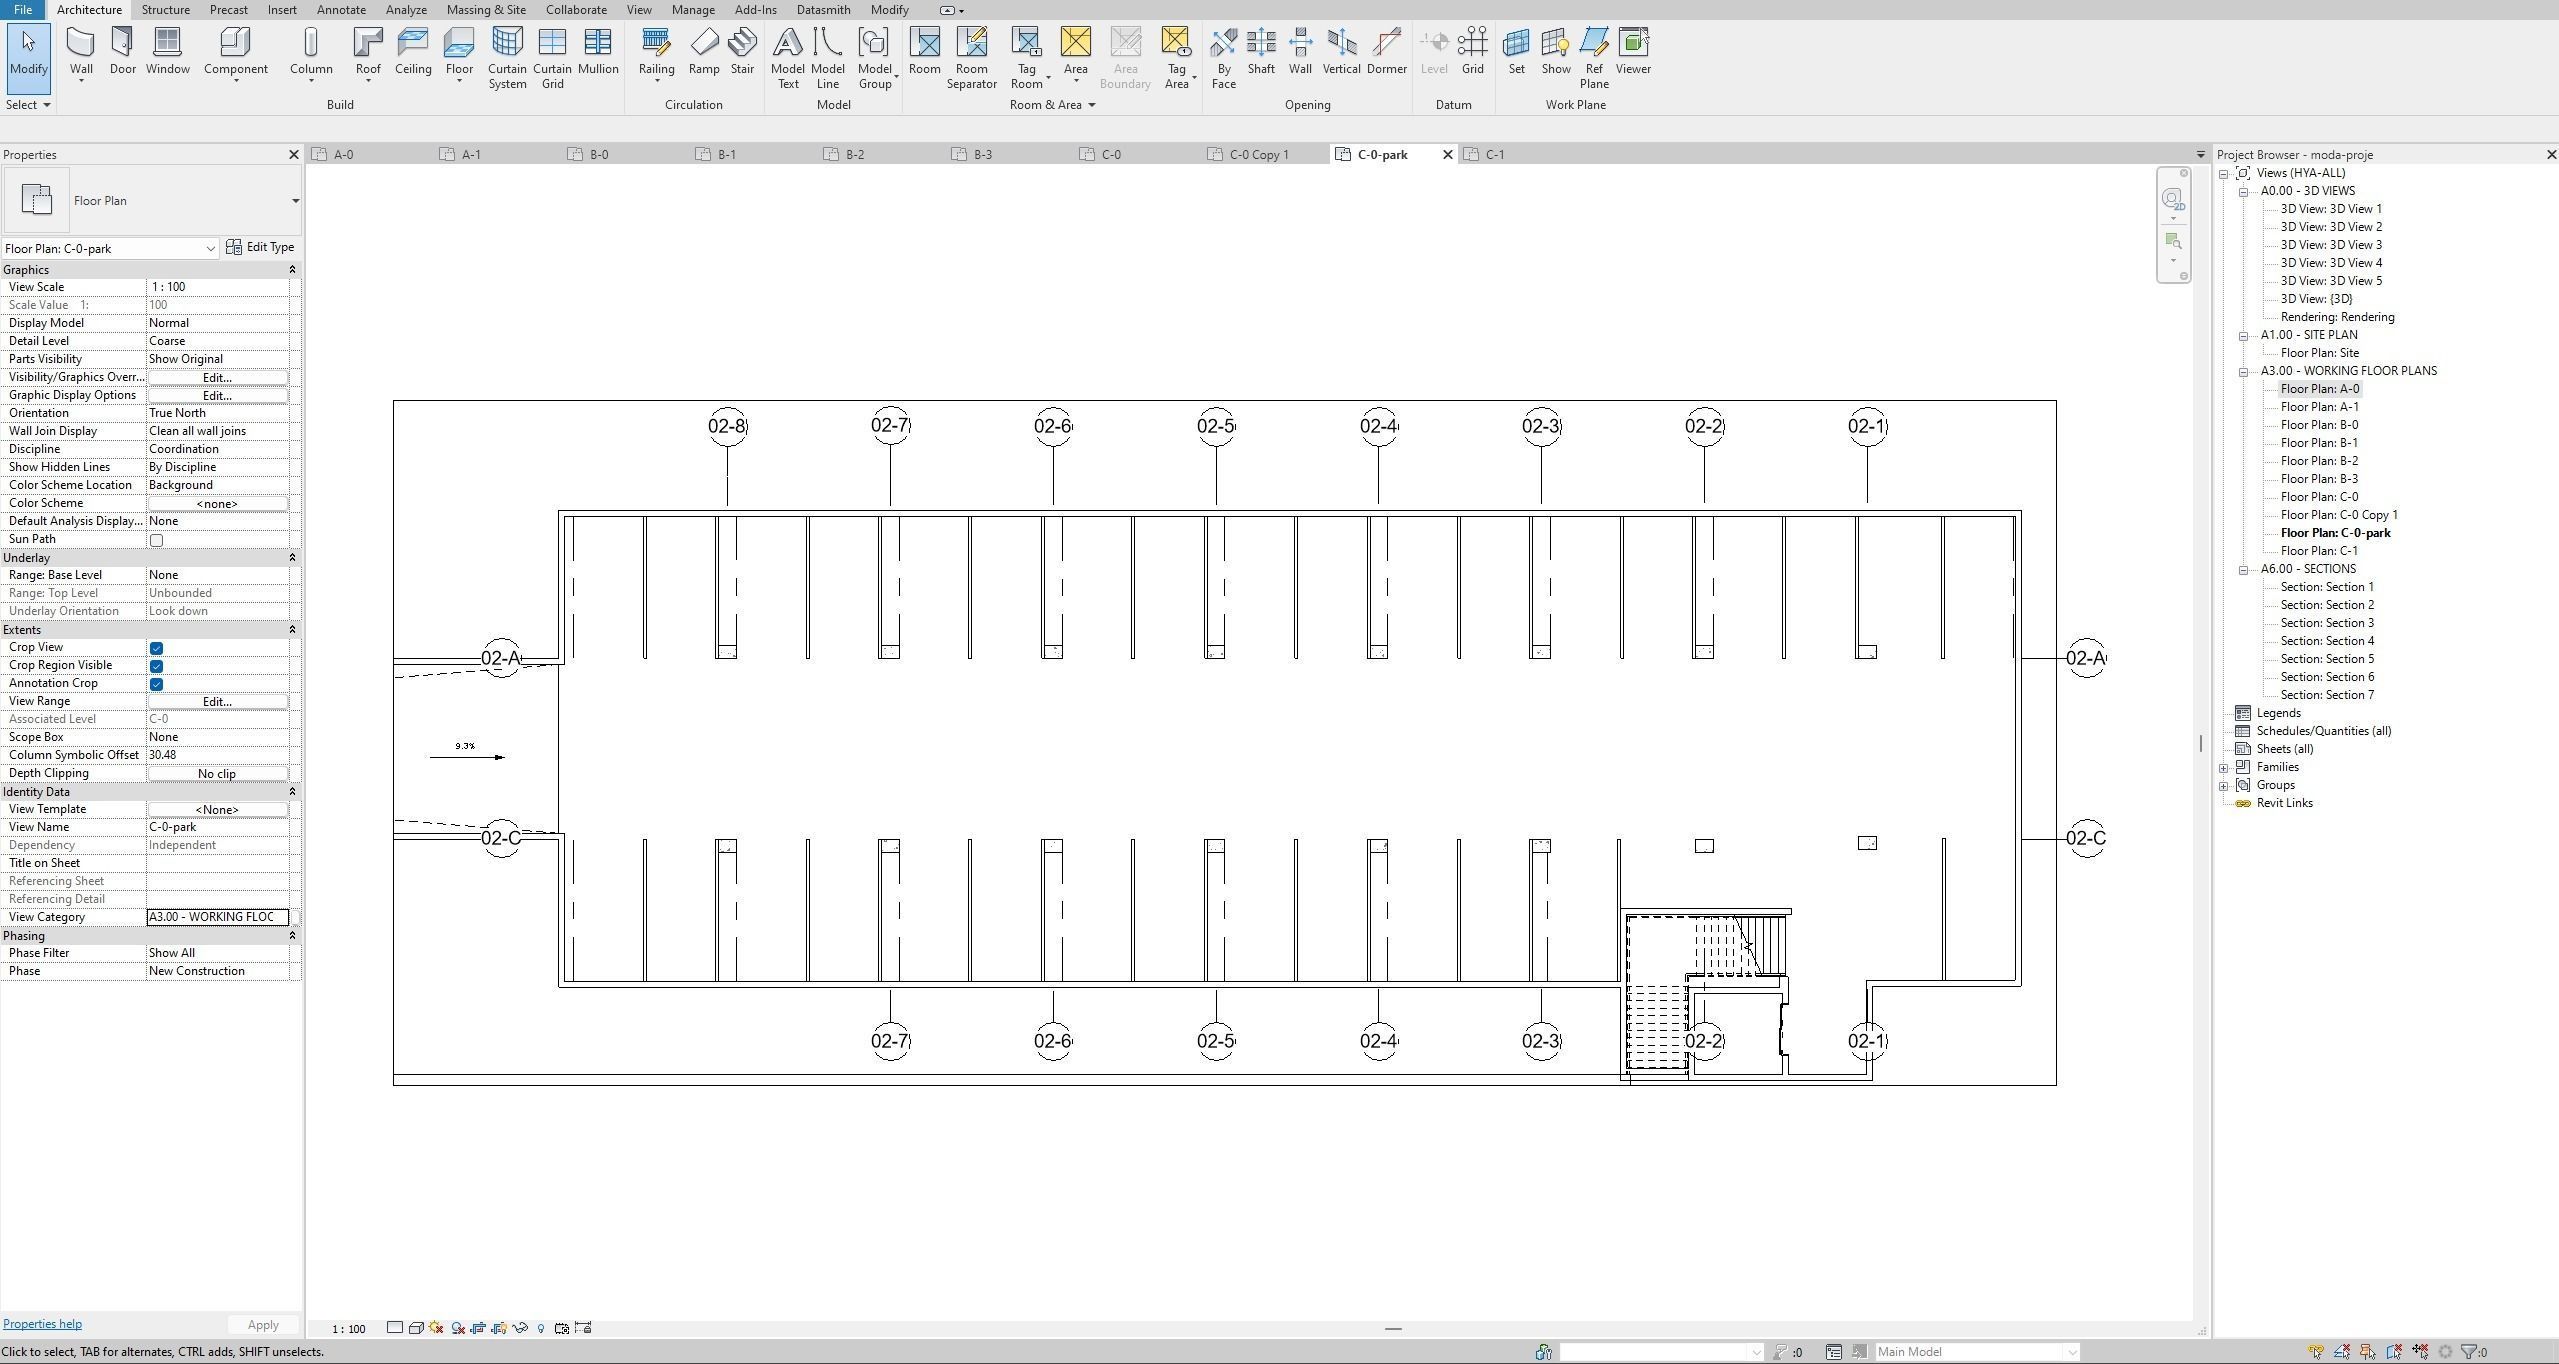This screenshot has height=1364, width=2559.
Task: Uncheck the Crop View checkbox
Action: click(x=156, y=648)
